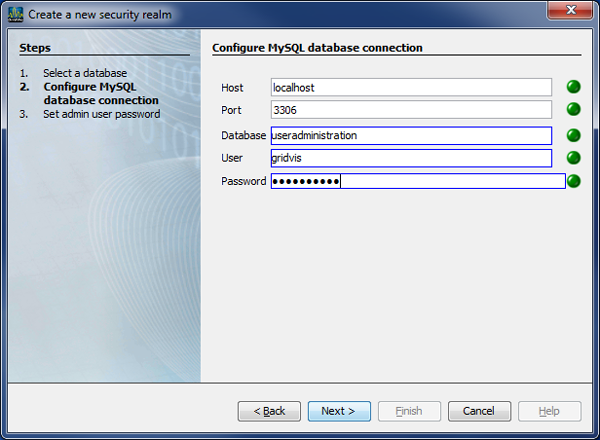Click the green status indicator beside Port

point(573,109)
